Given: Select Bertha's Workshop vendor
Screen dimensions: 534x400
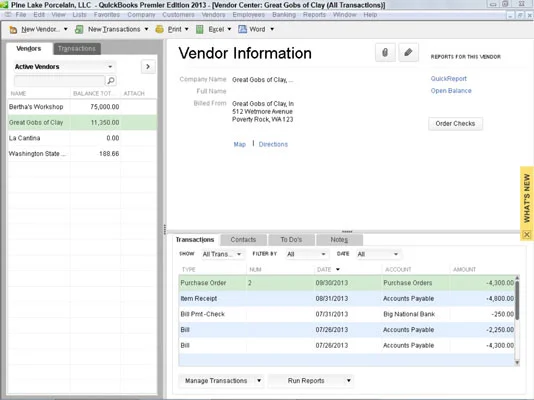Looking at the screenshot, I should 82,107.
